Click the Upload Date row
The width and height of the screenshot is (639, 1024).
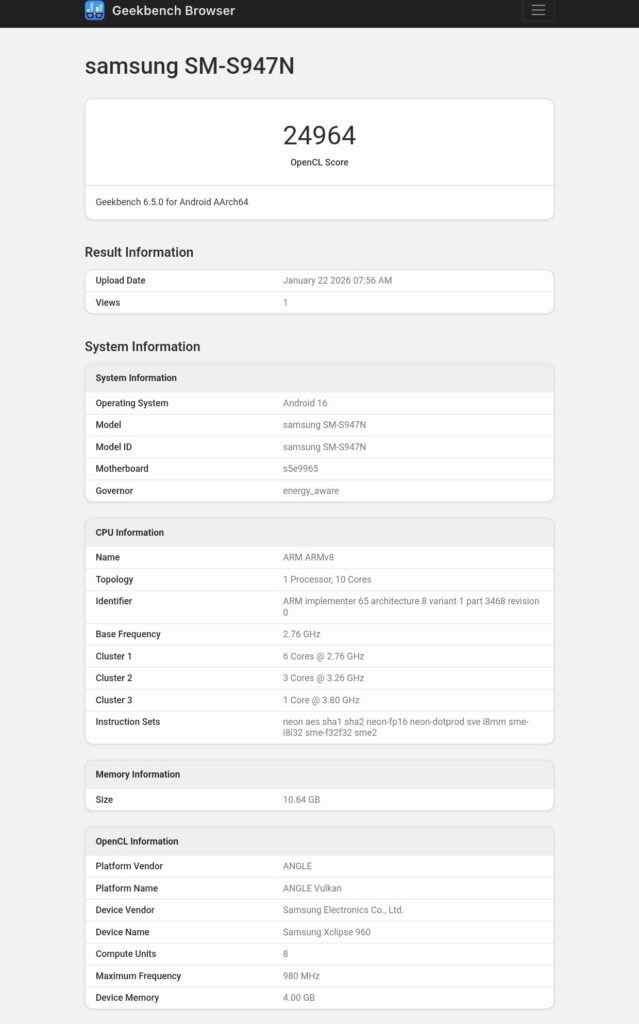[319, 281]
